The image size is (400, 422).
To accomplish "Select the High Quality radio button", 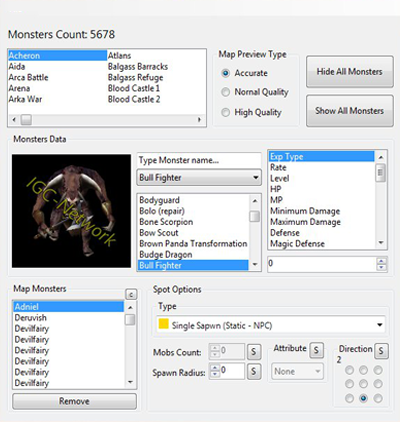I will [226, 112].
